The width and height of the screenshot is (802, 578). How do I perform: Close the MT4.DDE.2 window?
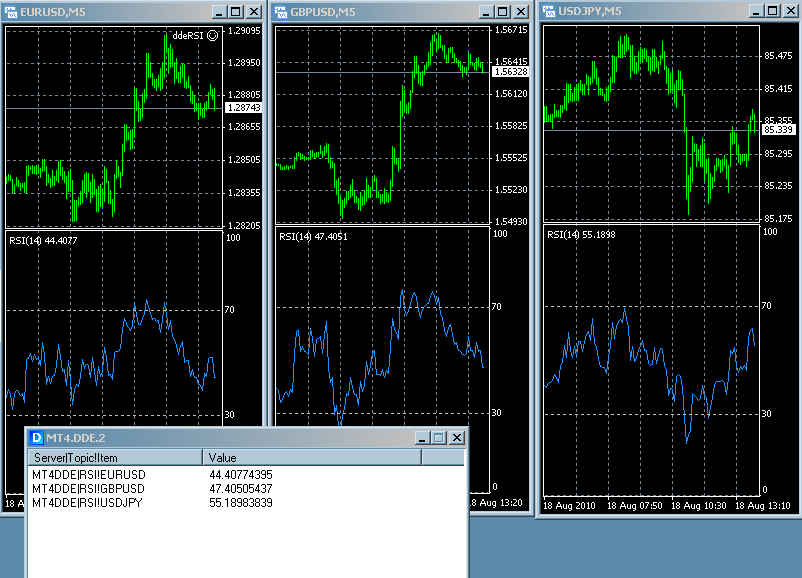456,438
